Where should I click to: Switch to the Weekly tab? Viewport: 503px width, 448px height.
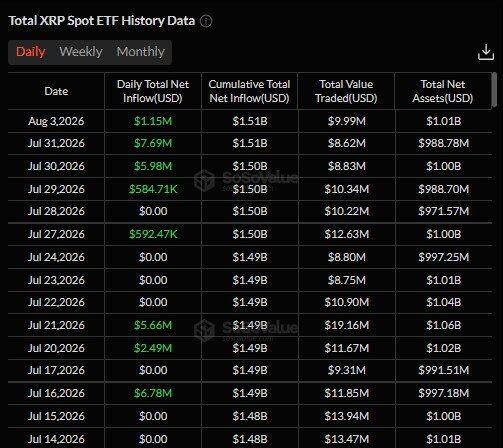pyautogui.click(x=81, y=52)
